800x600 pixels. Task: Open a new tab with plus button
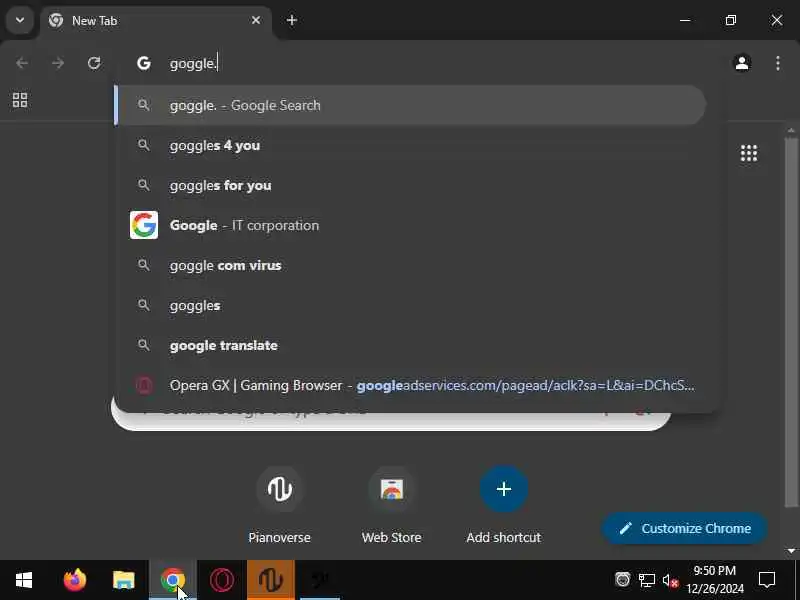point(292,20)
